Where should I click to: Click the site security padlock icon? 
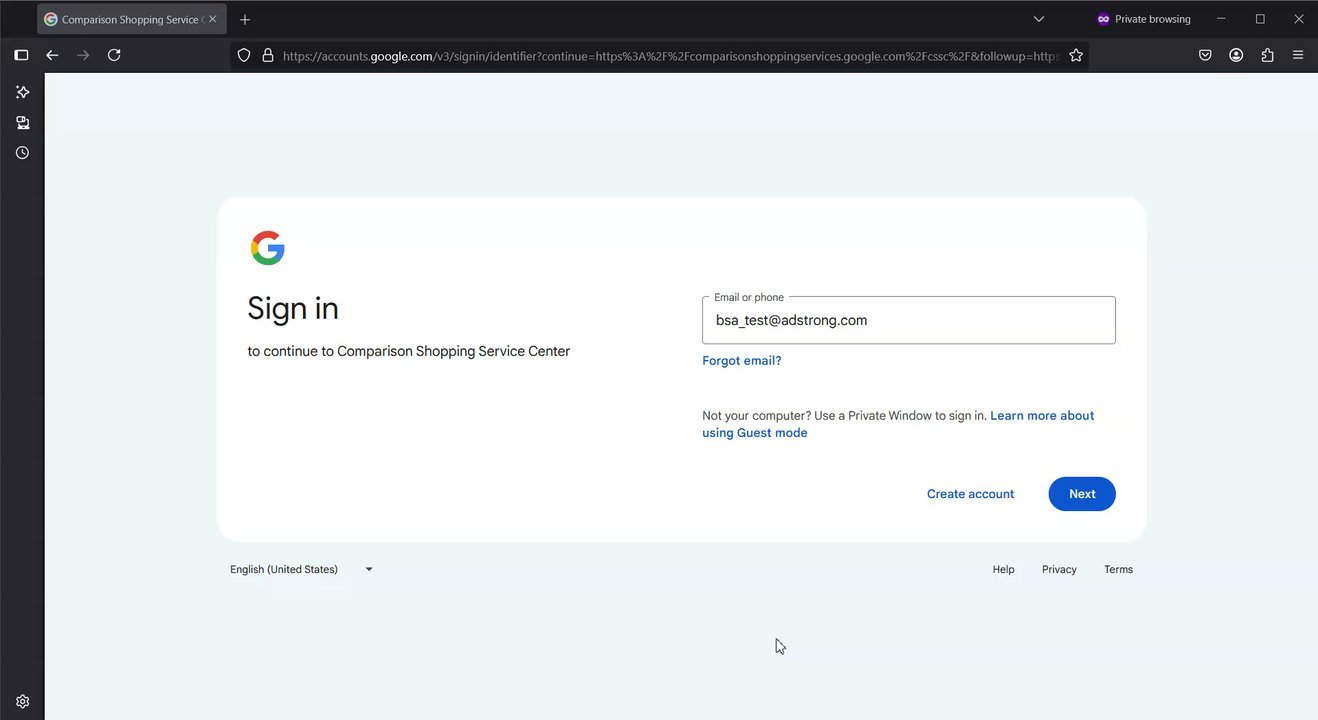[x=267, y=56]
